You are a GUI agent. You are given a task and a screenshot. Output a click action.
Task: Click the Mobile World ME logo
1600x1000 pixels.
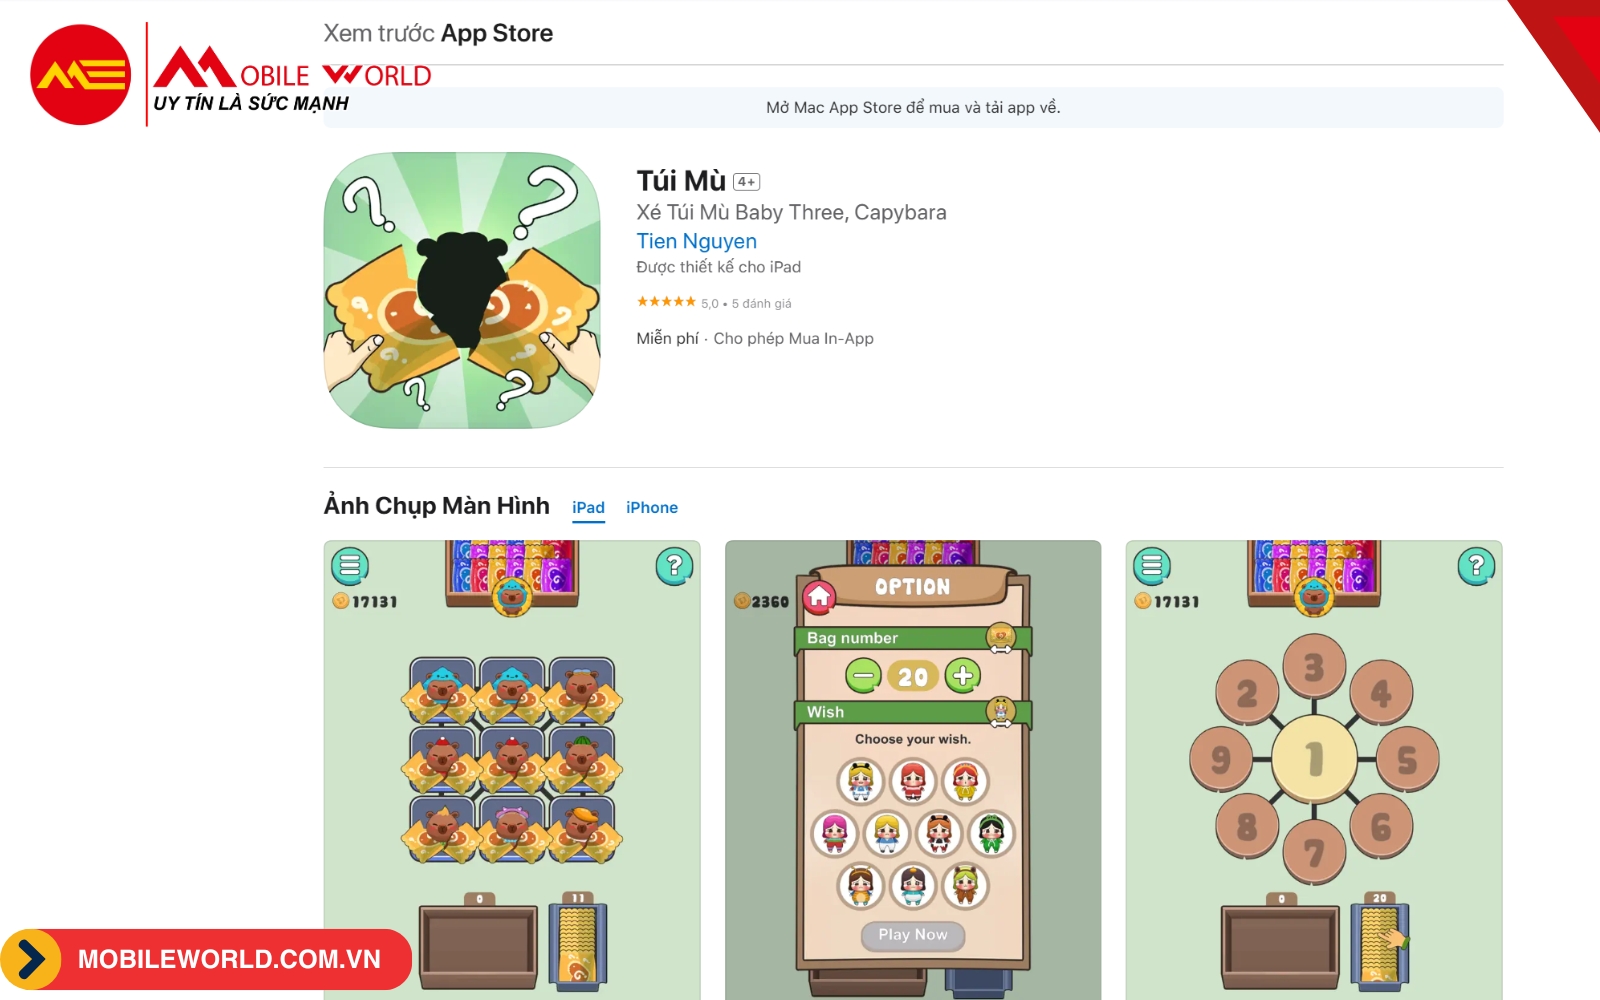81,75
